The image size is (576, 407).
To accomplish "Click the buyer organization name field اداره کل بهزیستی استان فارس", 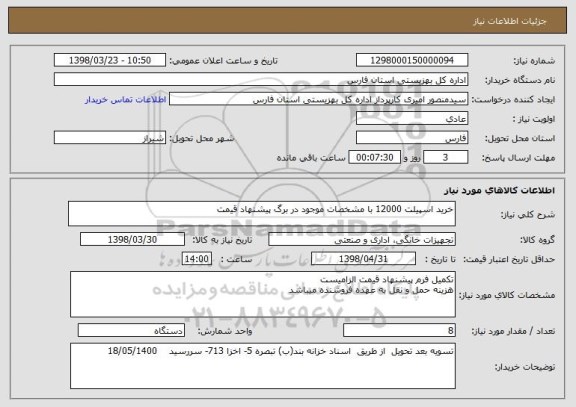I will 261,80.
